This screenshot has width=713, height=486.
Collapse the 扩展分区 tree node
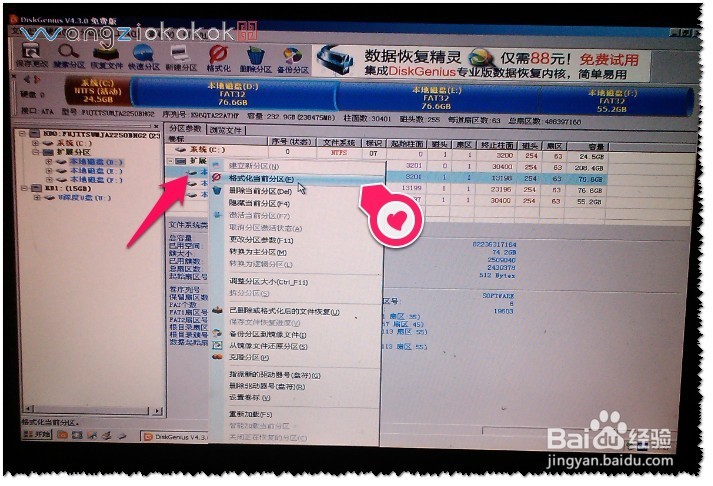click(x=36, y=152)
